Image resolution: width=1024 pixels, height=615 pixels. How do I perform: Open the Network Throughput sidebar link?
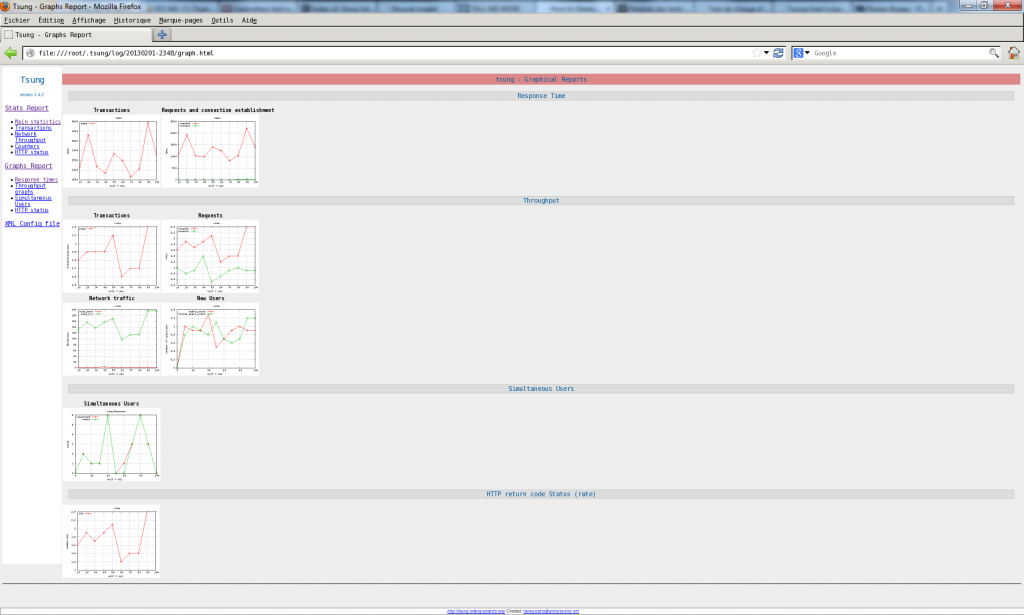point(30,137)
